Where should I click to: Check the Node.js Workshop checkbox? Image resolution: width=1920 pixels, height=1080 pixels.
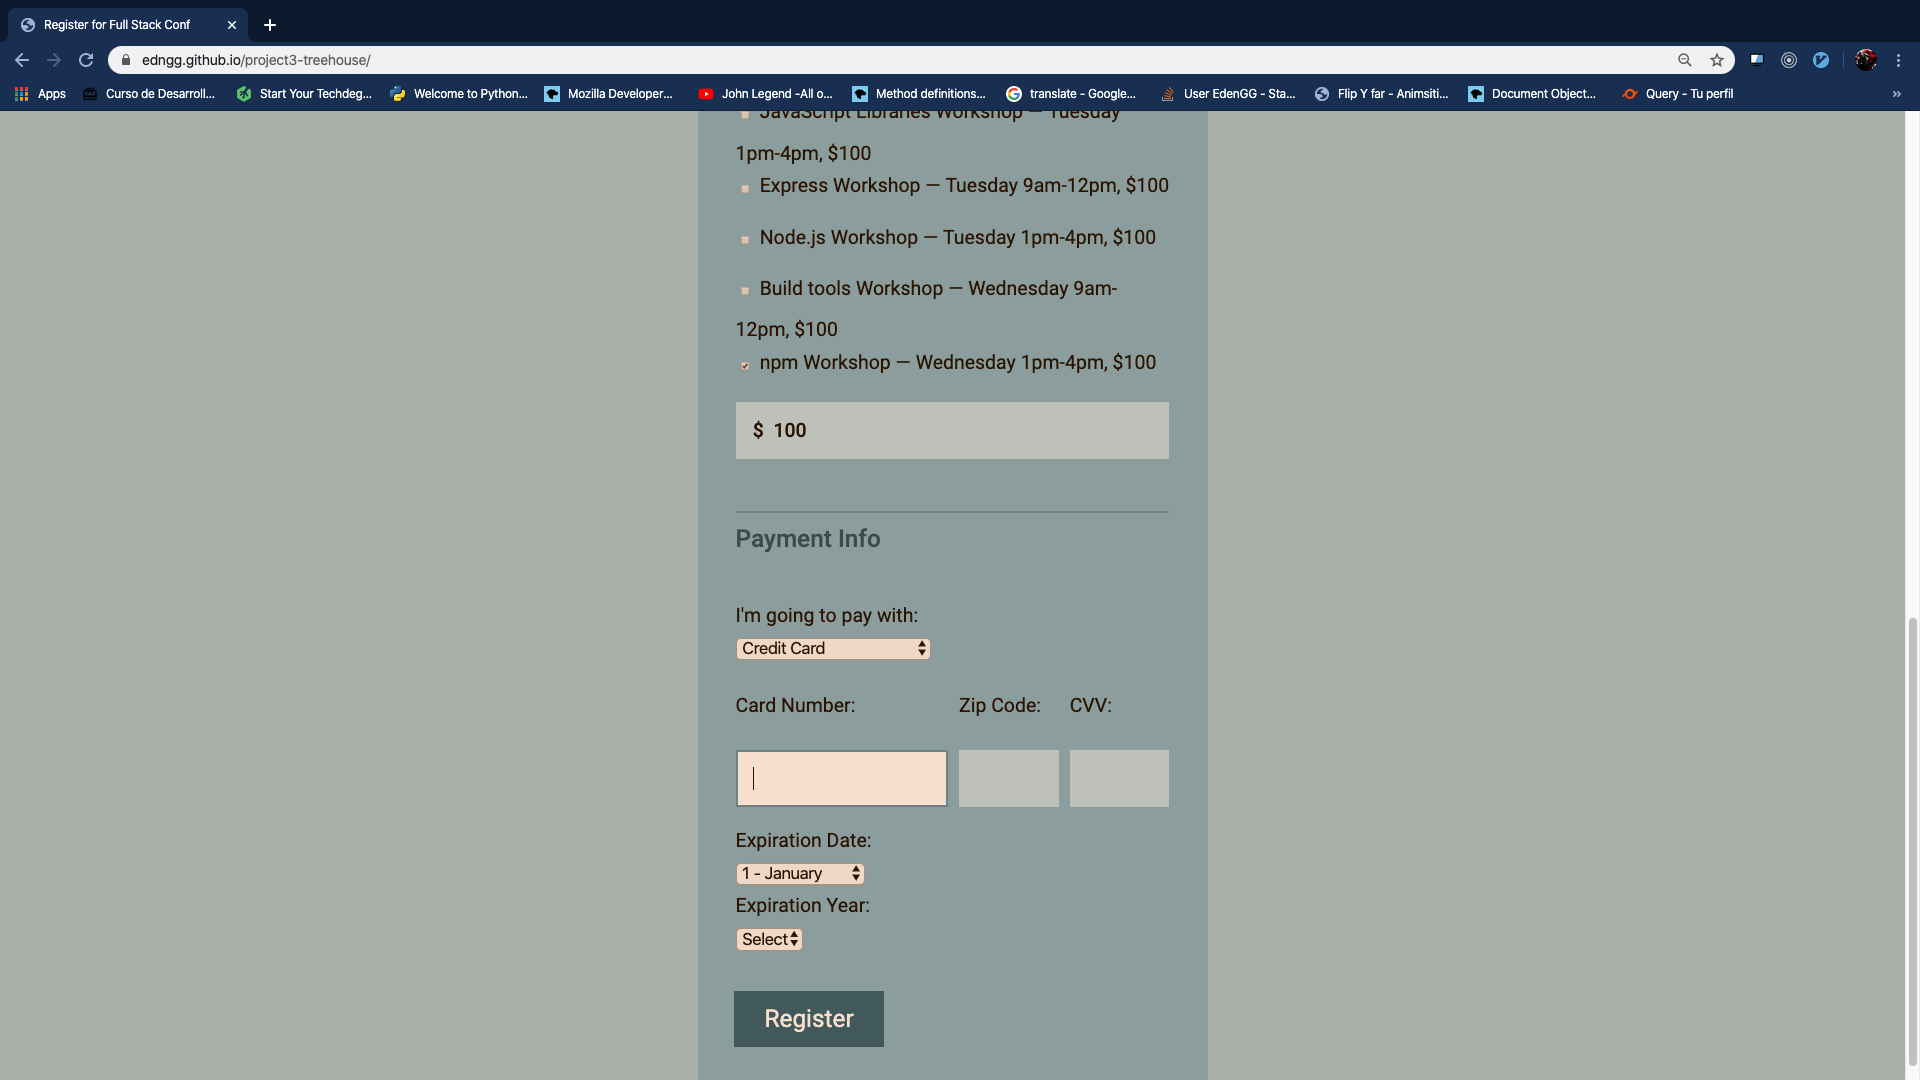click(x=745, y=240)
